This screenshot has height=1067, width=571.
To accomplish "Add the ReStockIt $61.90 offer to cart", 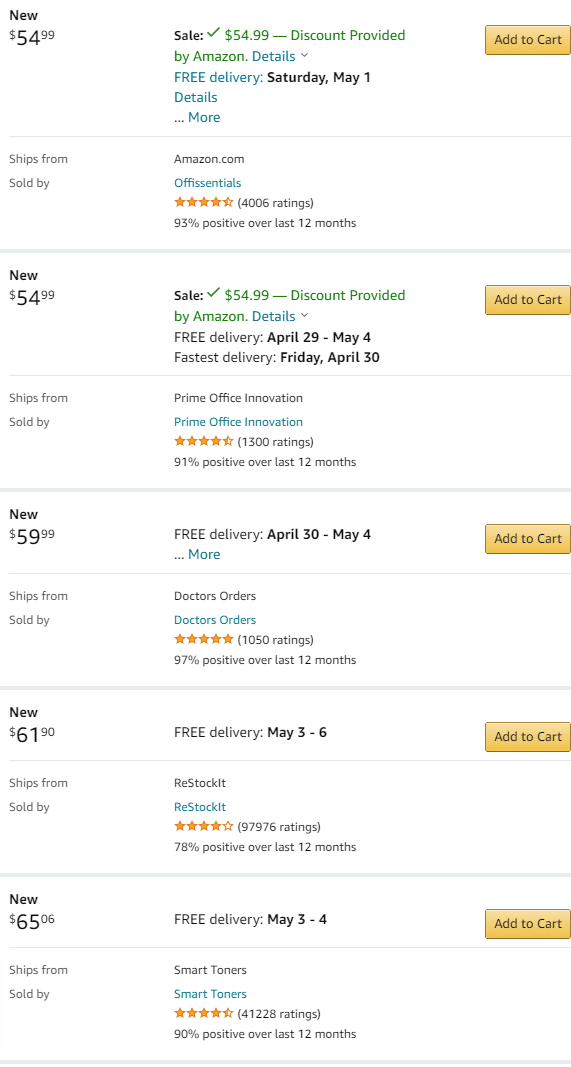I will point(527,736).
